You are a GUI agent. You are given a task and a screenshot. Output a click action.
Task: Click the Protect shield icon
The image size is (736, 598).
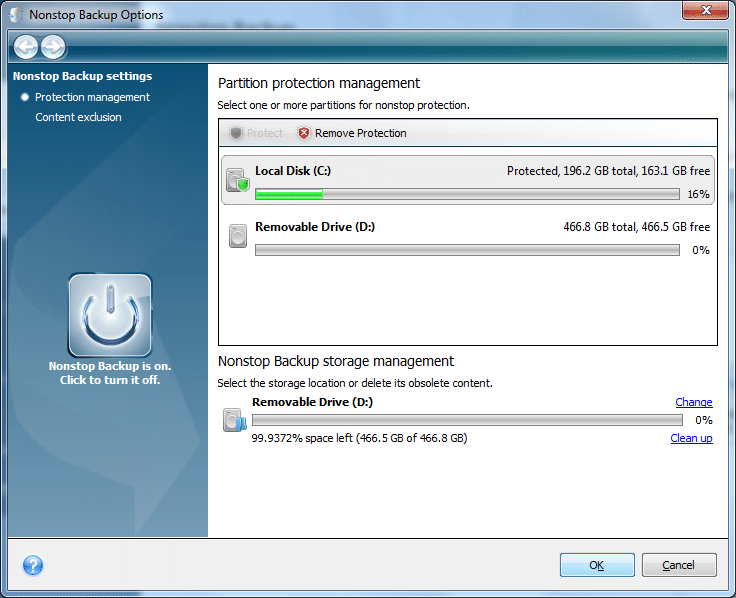(x=236, y=133)
